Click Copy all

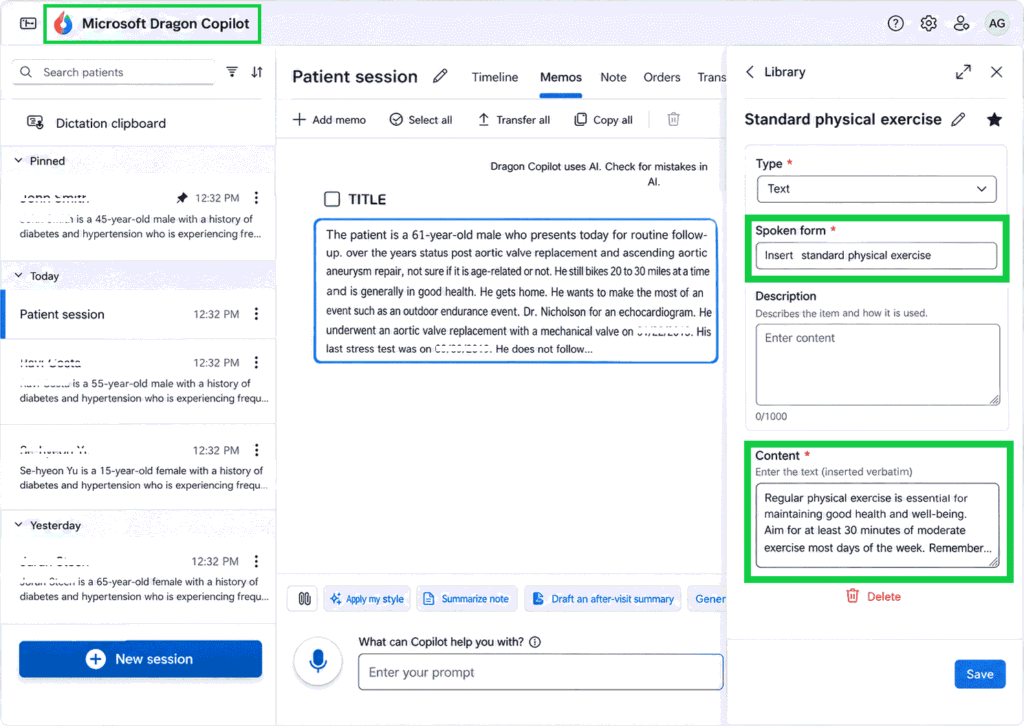click(x=603, y=119)
